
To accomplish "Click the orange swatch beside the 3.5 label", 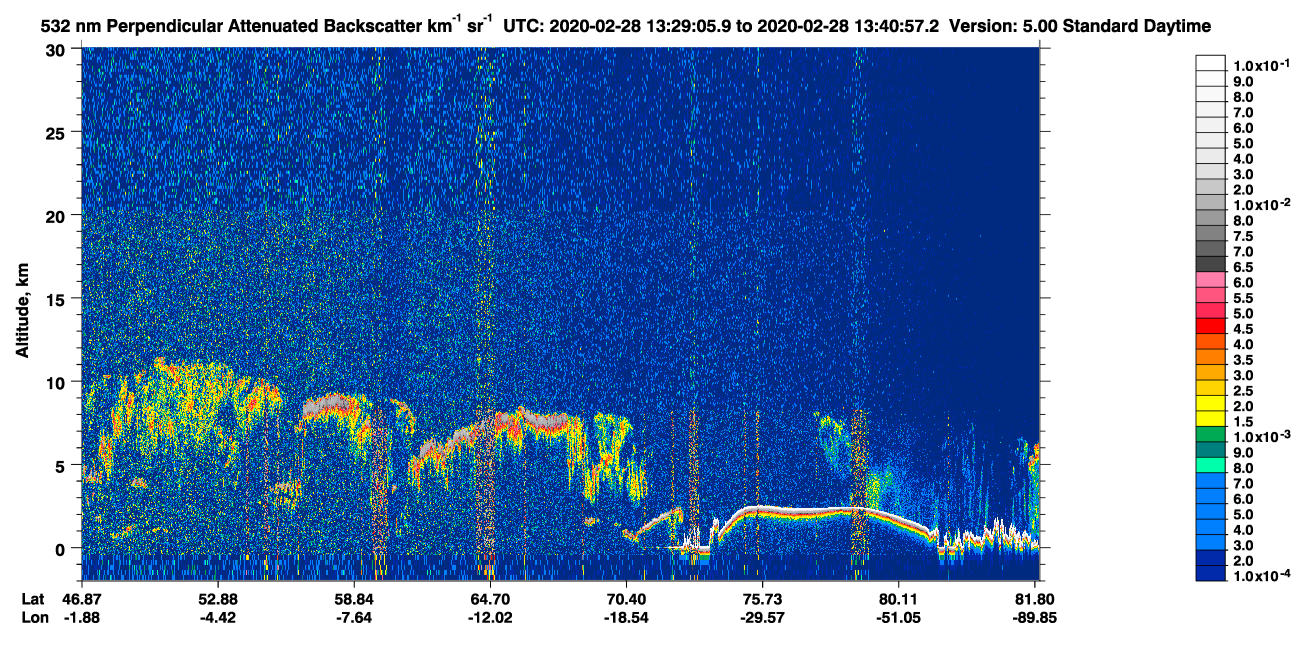I will 1210,359.
